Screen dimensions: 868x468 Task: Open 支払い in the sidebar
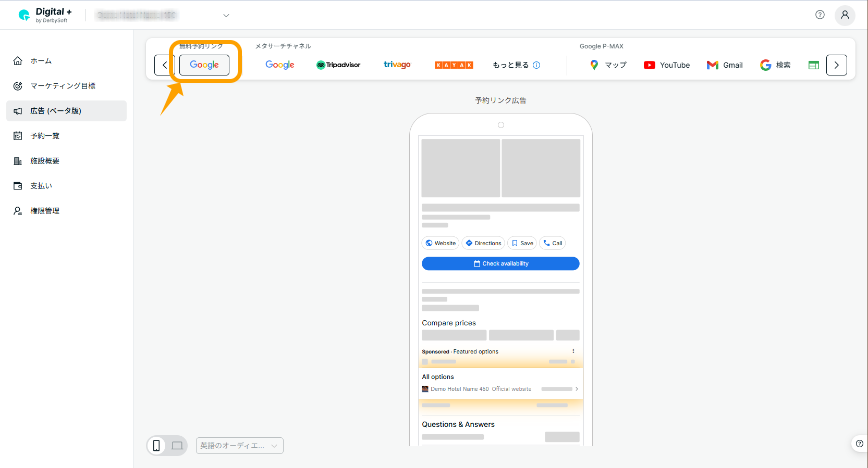66,186
